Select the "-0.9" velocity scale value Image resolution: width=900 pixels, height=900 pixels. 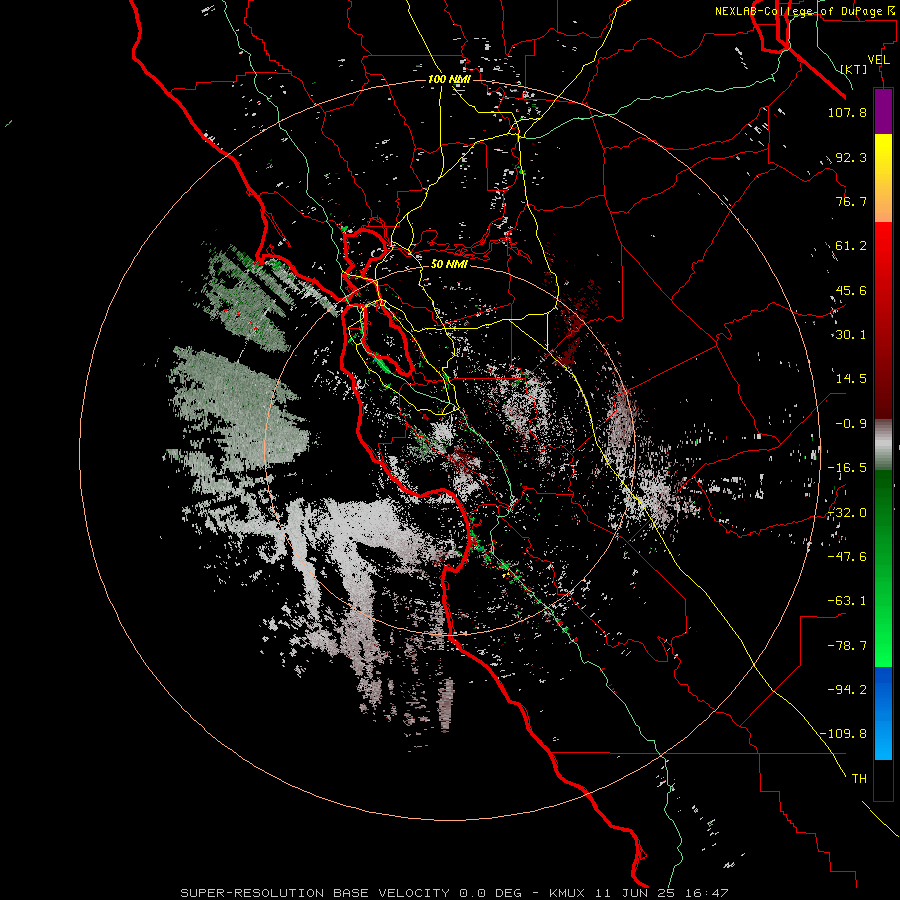(851, 424)
